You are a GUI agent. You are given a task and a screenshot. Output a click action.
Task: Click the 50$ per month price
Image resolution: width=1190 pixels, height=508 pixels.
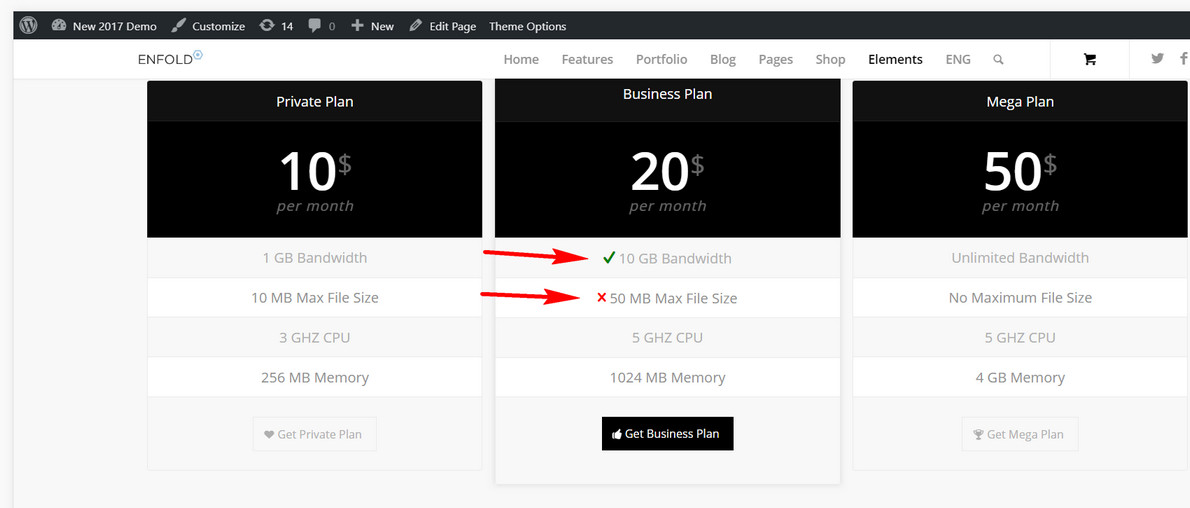click(x=1020, y=181)
